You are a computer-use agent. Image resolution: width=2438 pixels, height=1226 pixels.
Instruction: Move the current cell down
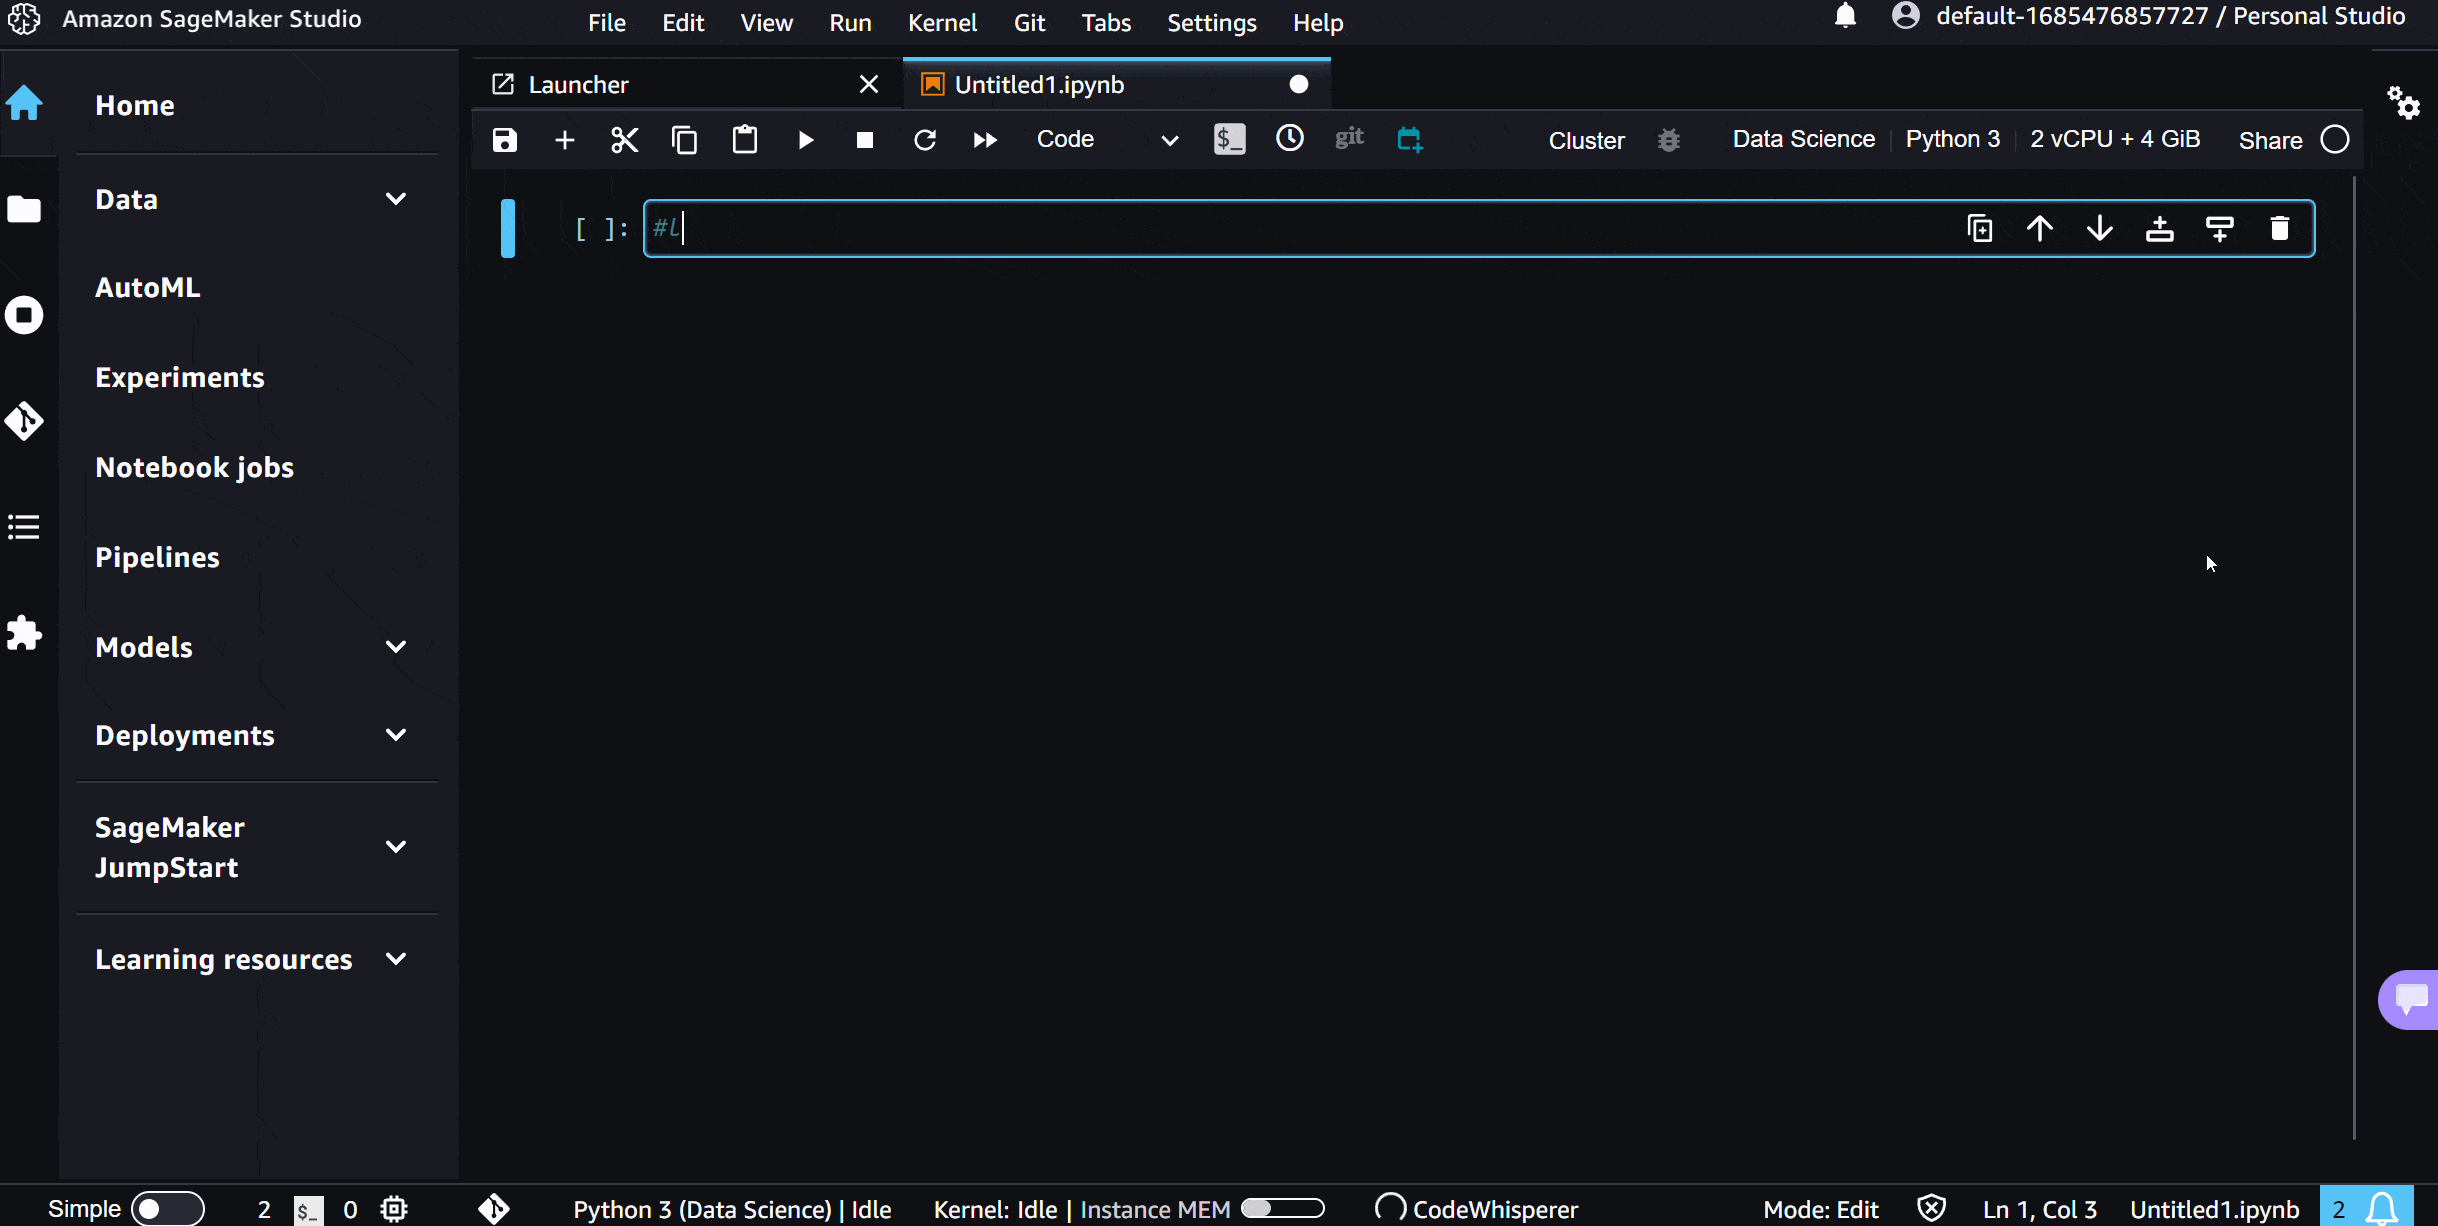click(x=2100, y=228)
